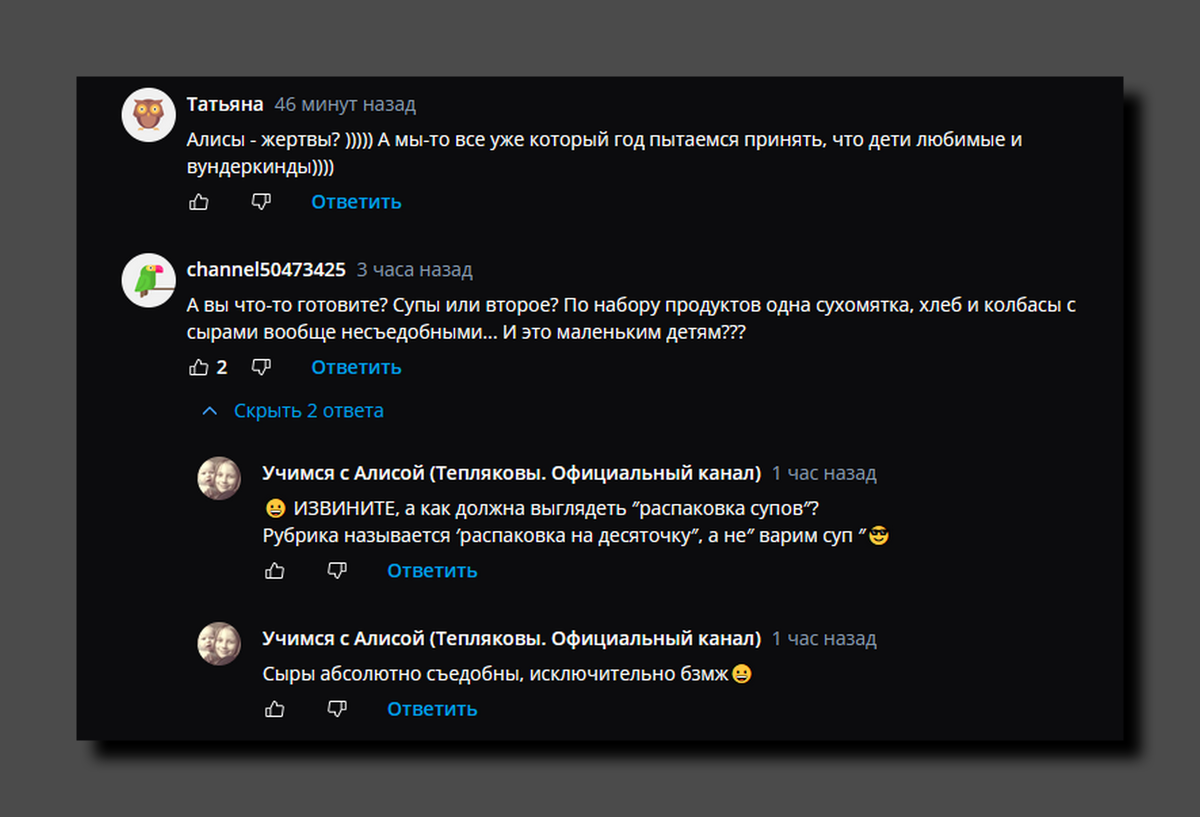Open channel50473425 username link
The width and height of the screenshot is (1200, 817).
pyautogui.click(x=266, y=270)
